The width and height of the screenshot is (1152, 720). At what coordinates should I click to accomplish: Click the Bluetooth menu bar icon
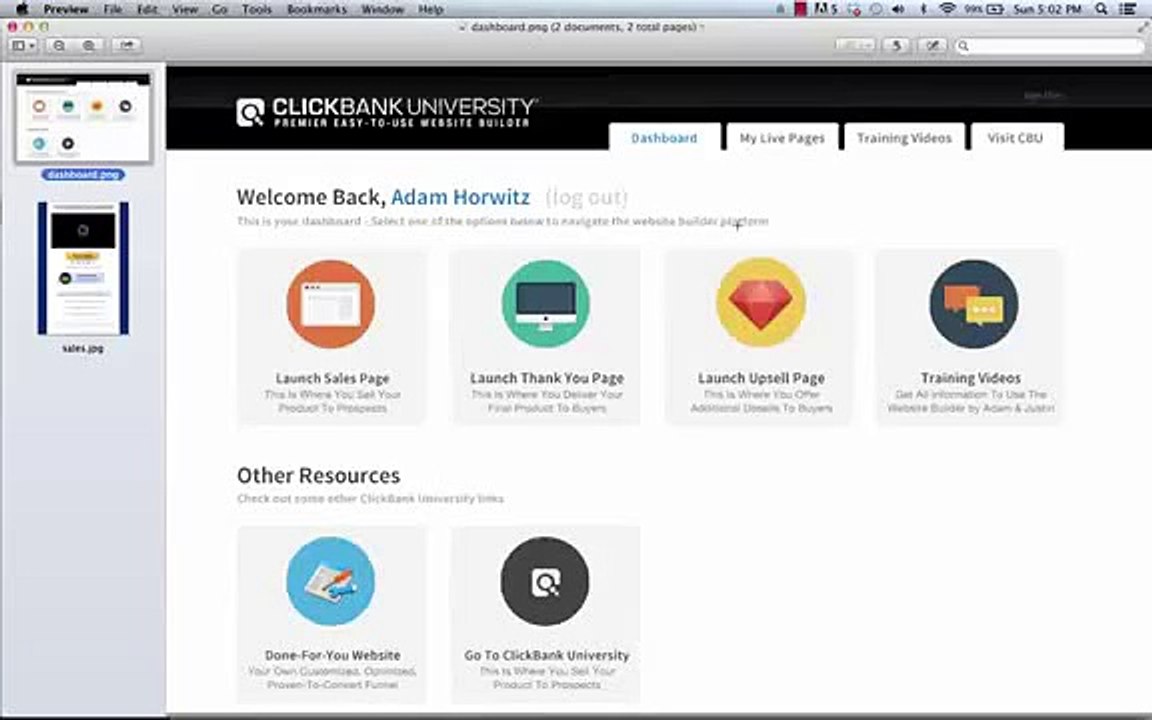[924, 9]
